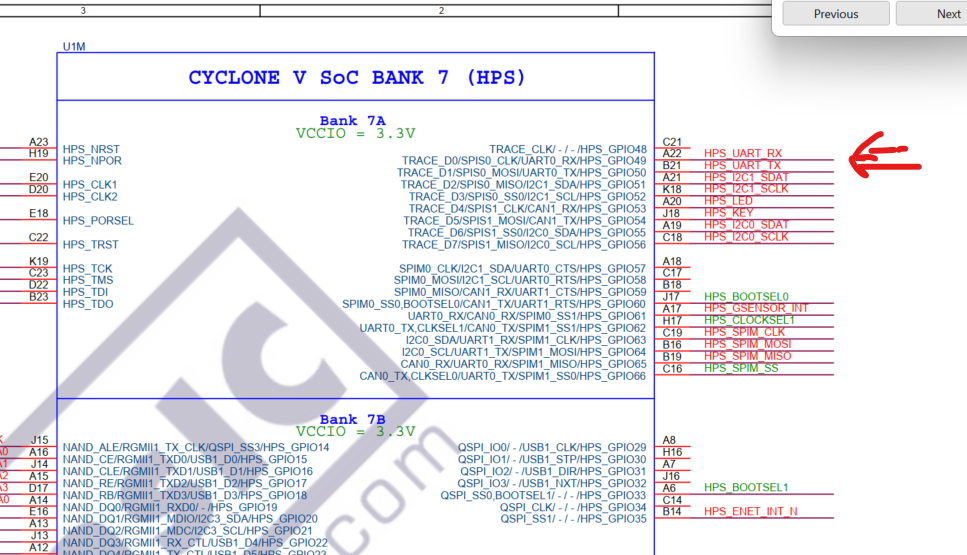The image size is (967, 555).
Task: Select the HPS_KEY net label
Action: pos(728,213)
